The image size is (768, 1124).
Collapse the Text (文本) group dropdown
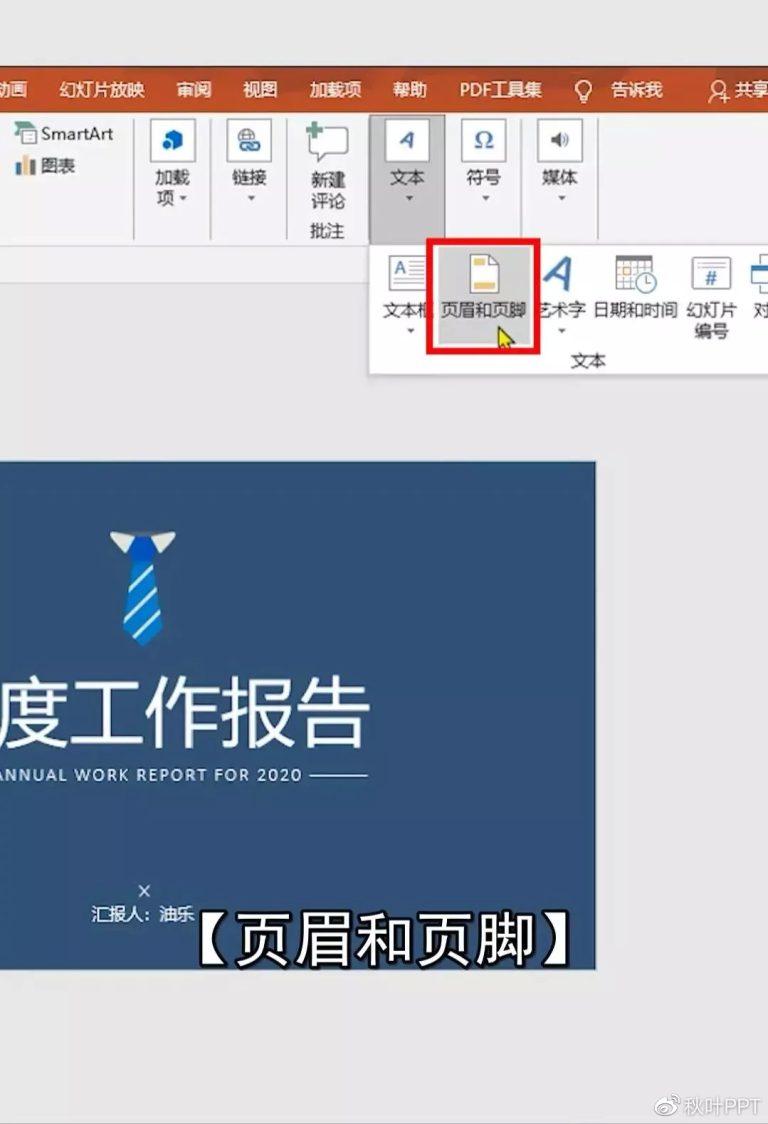coord(407,161)
